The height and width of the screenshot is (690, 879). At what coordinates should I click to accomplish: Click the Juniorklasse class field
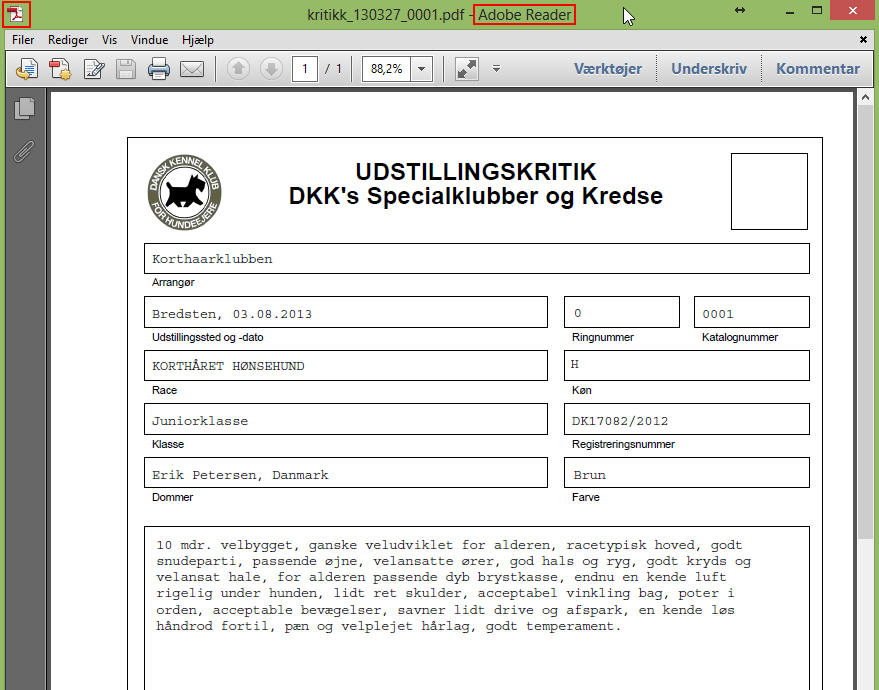[x=346, y=419]
